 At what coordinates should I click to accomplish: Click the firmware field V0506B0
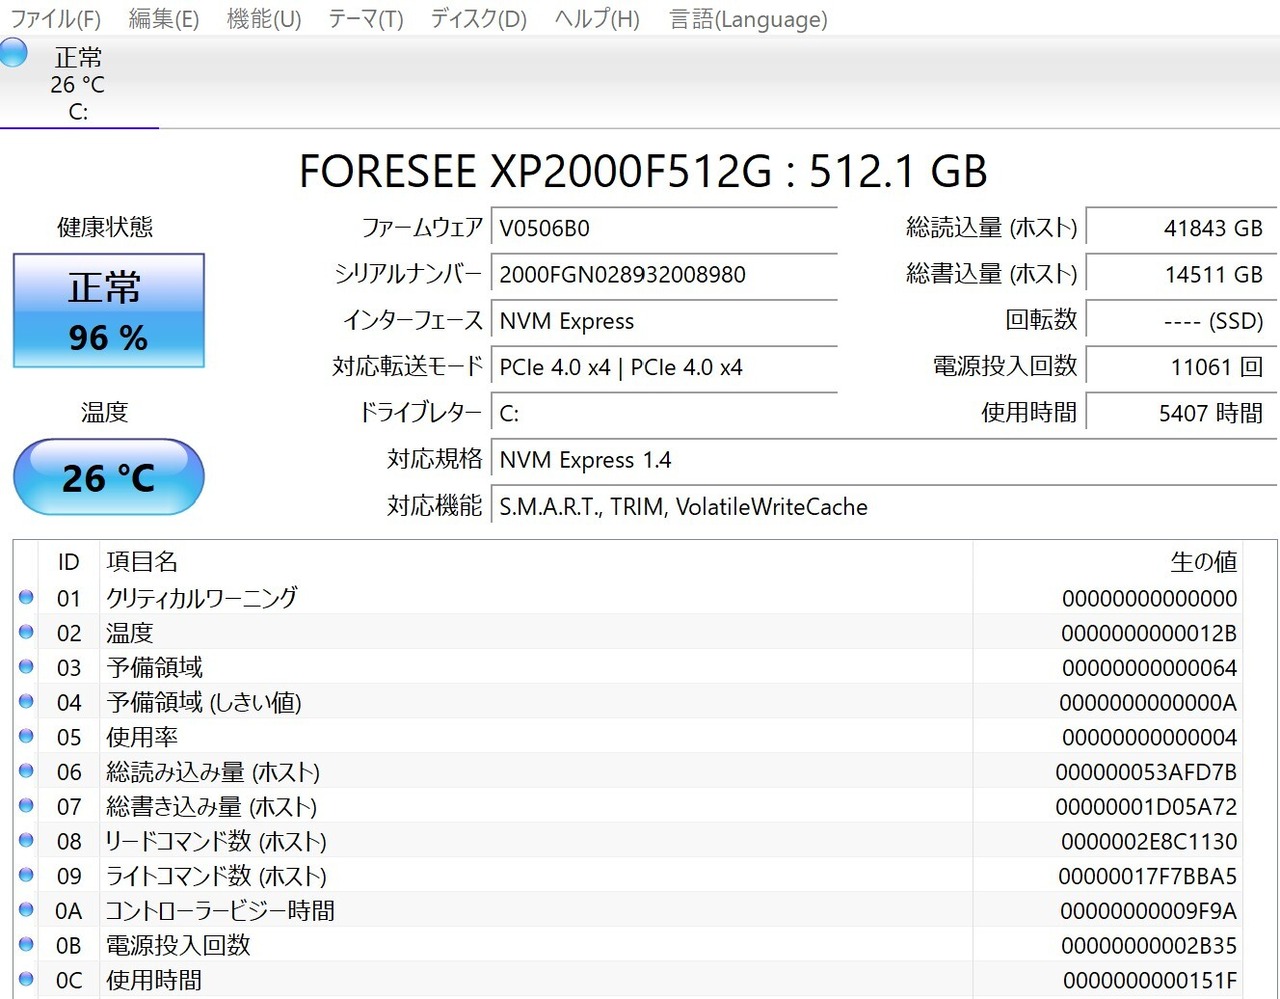coord(663,228)
